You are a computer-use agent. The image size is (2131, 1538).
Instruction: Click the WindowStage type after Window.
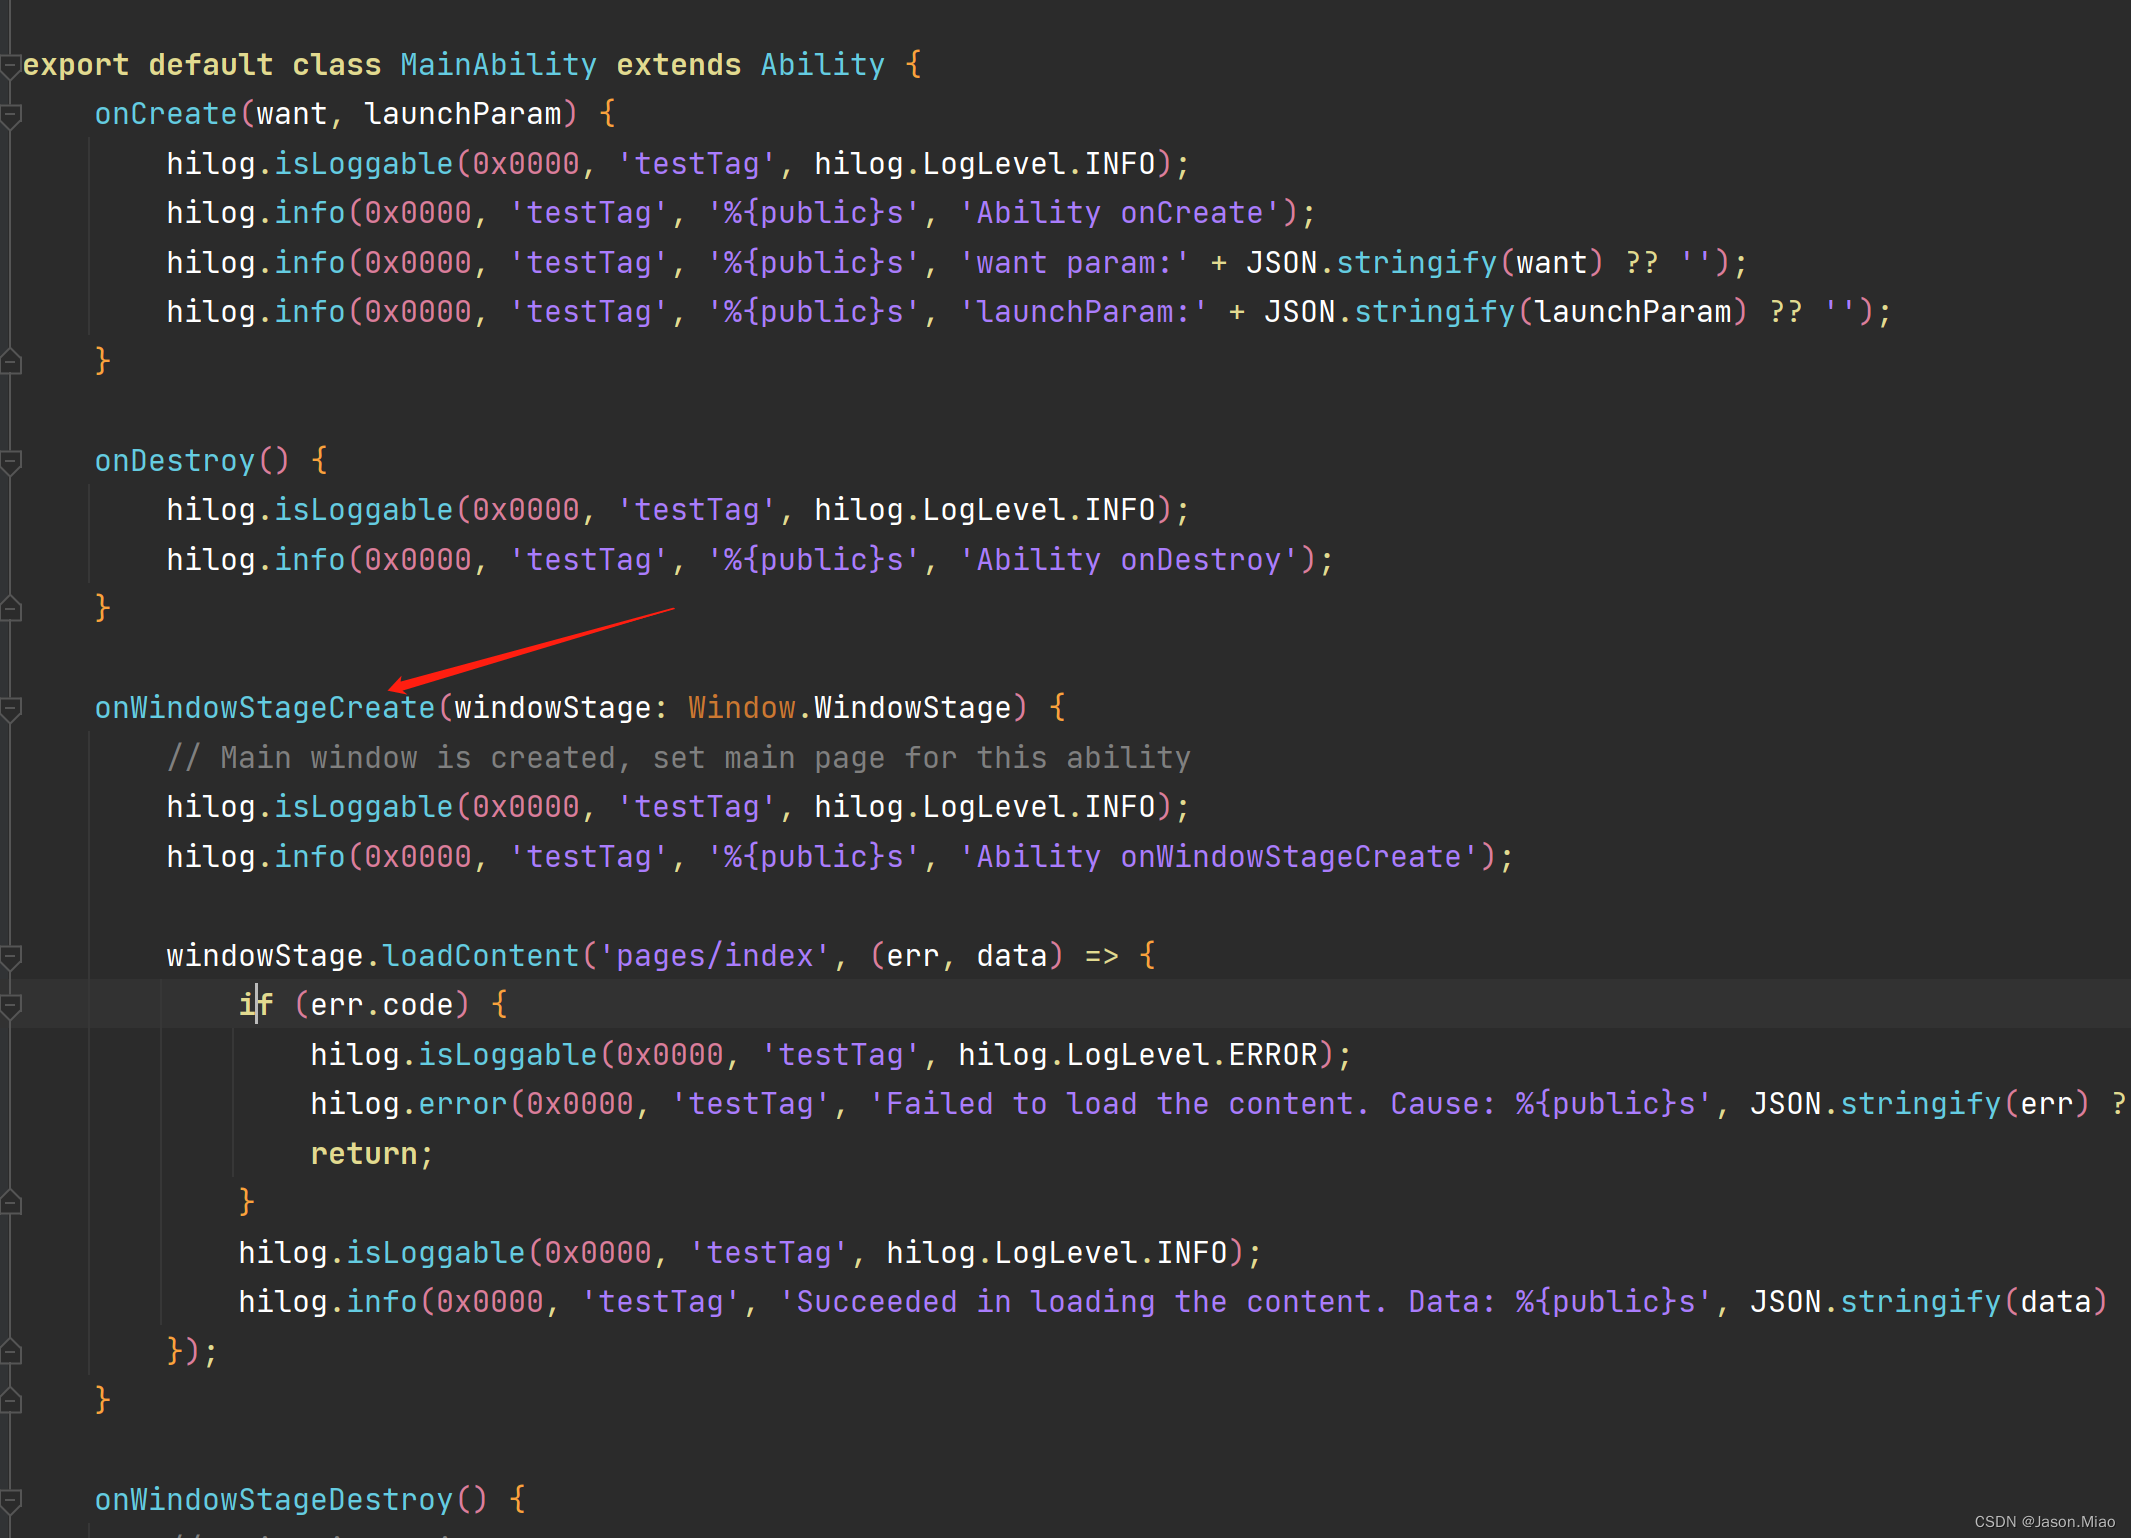(x=912, y=708)
